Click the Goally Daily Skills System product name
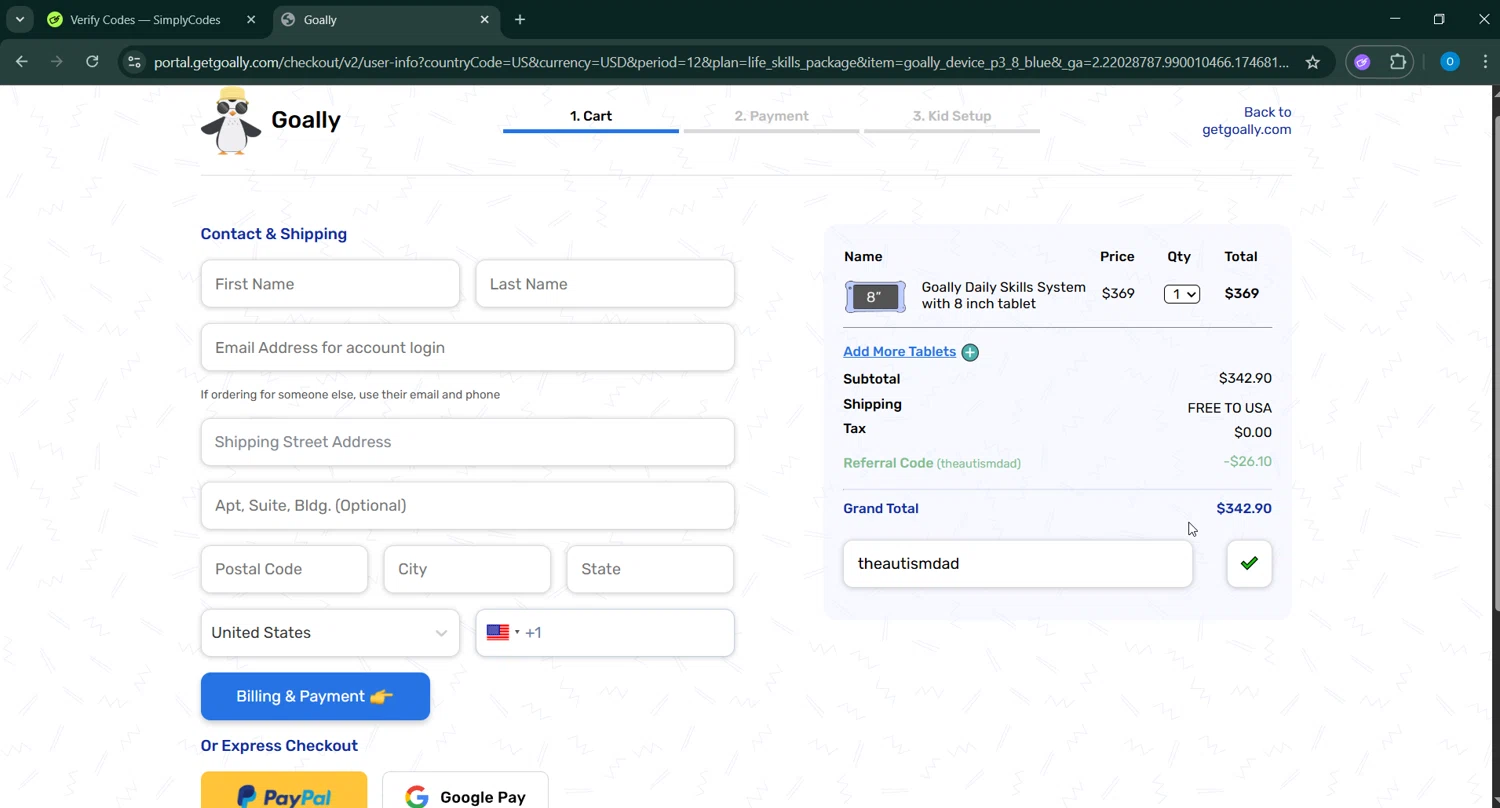Viewport: 1500px width, 808px height. point(1003,295)
